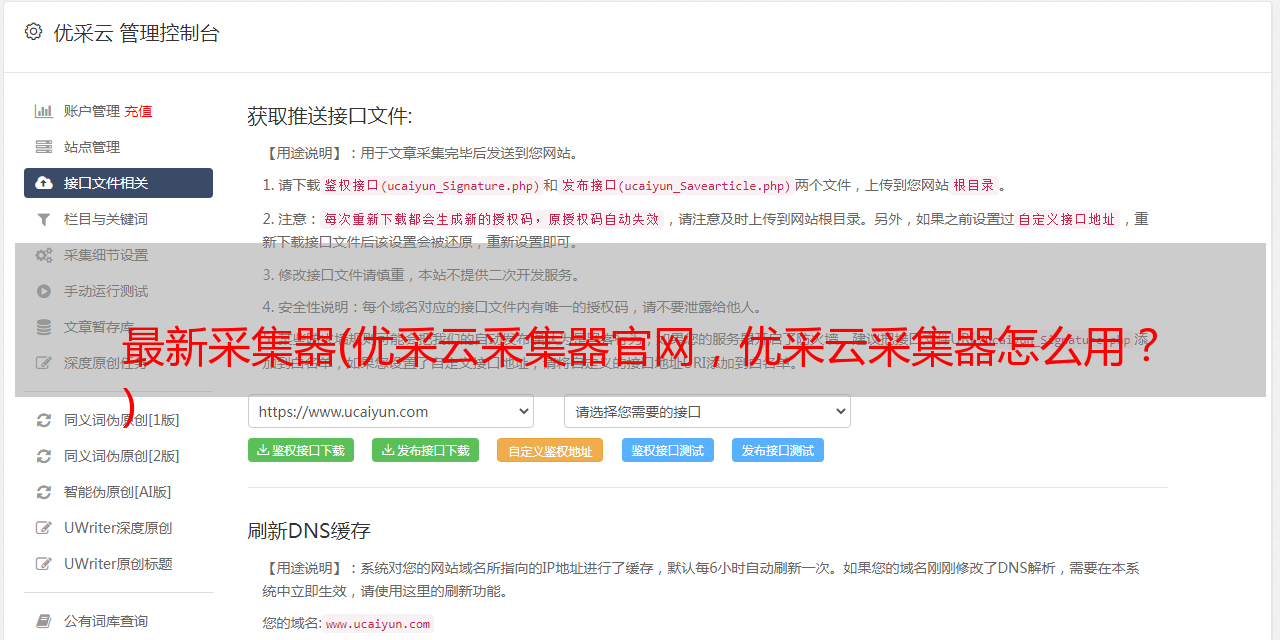The width and height of the screenshot is (1280, 640).
Task: Click the orange 自定义鉴权地址 button
Action: (x=549, y=451)
